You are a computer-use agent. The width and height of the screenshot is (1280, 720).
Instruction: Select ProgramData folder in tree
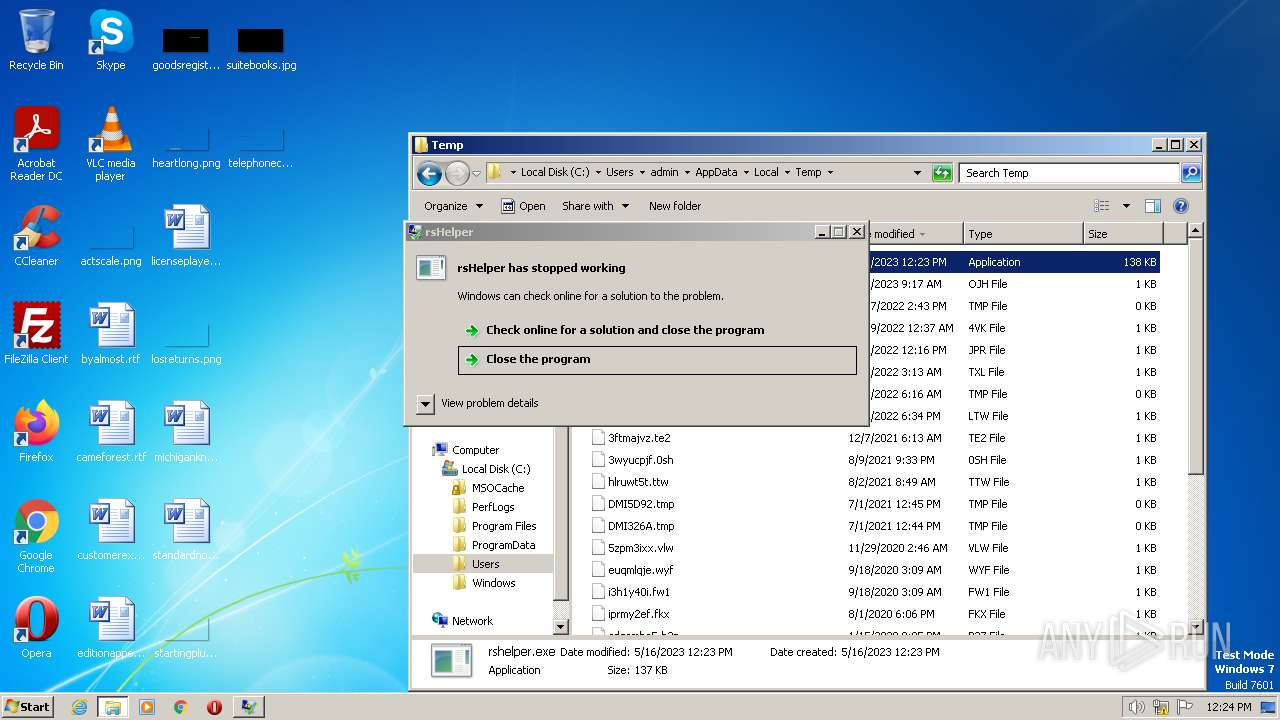pyautogui.click(x=503, y=545)
